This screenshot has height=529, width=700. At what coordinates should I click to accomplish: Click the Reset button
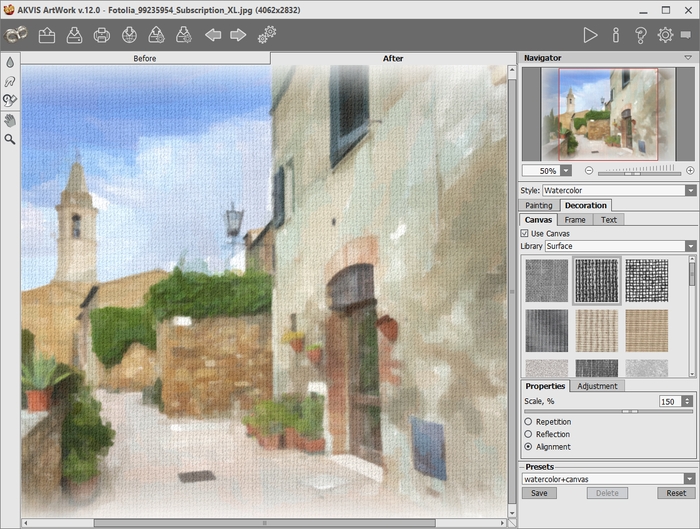[676, 493]
